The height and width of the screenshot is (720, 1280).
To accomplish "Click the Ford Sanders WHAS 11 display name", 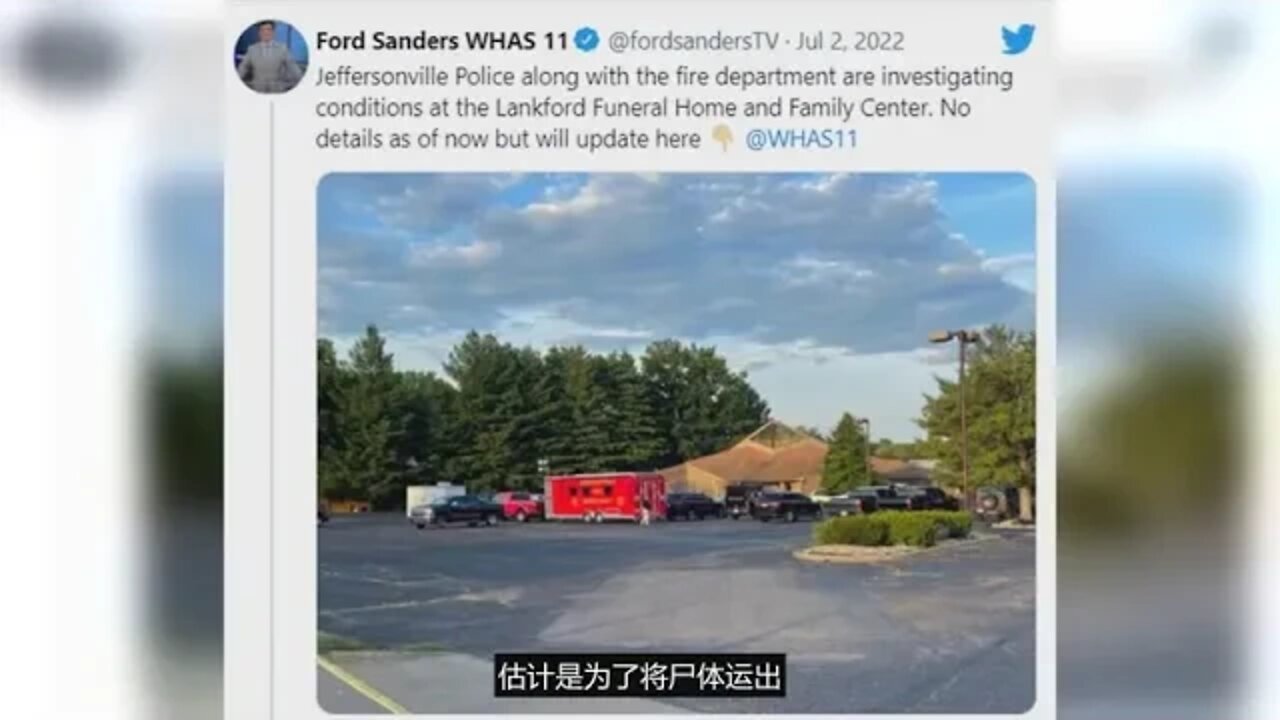I will pos(442,41).
